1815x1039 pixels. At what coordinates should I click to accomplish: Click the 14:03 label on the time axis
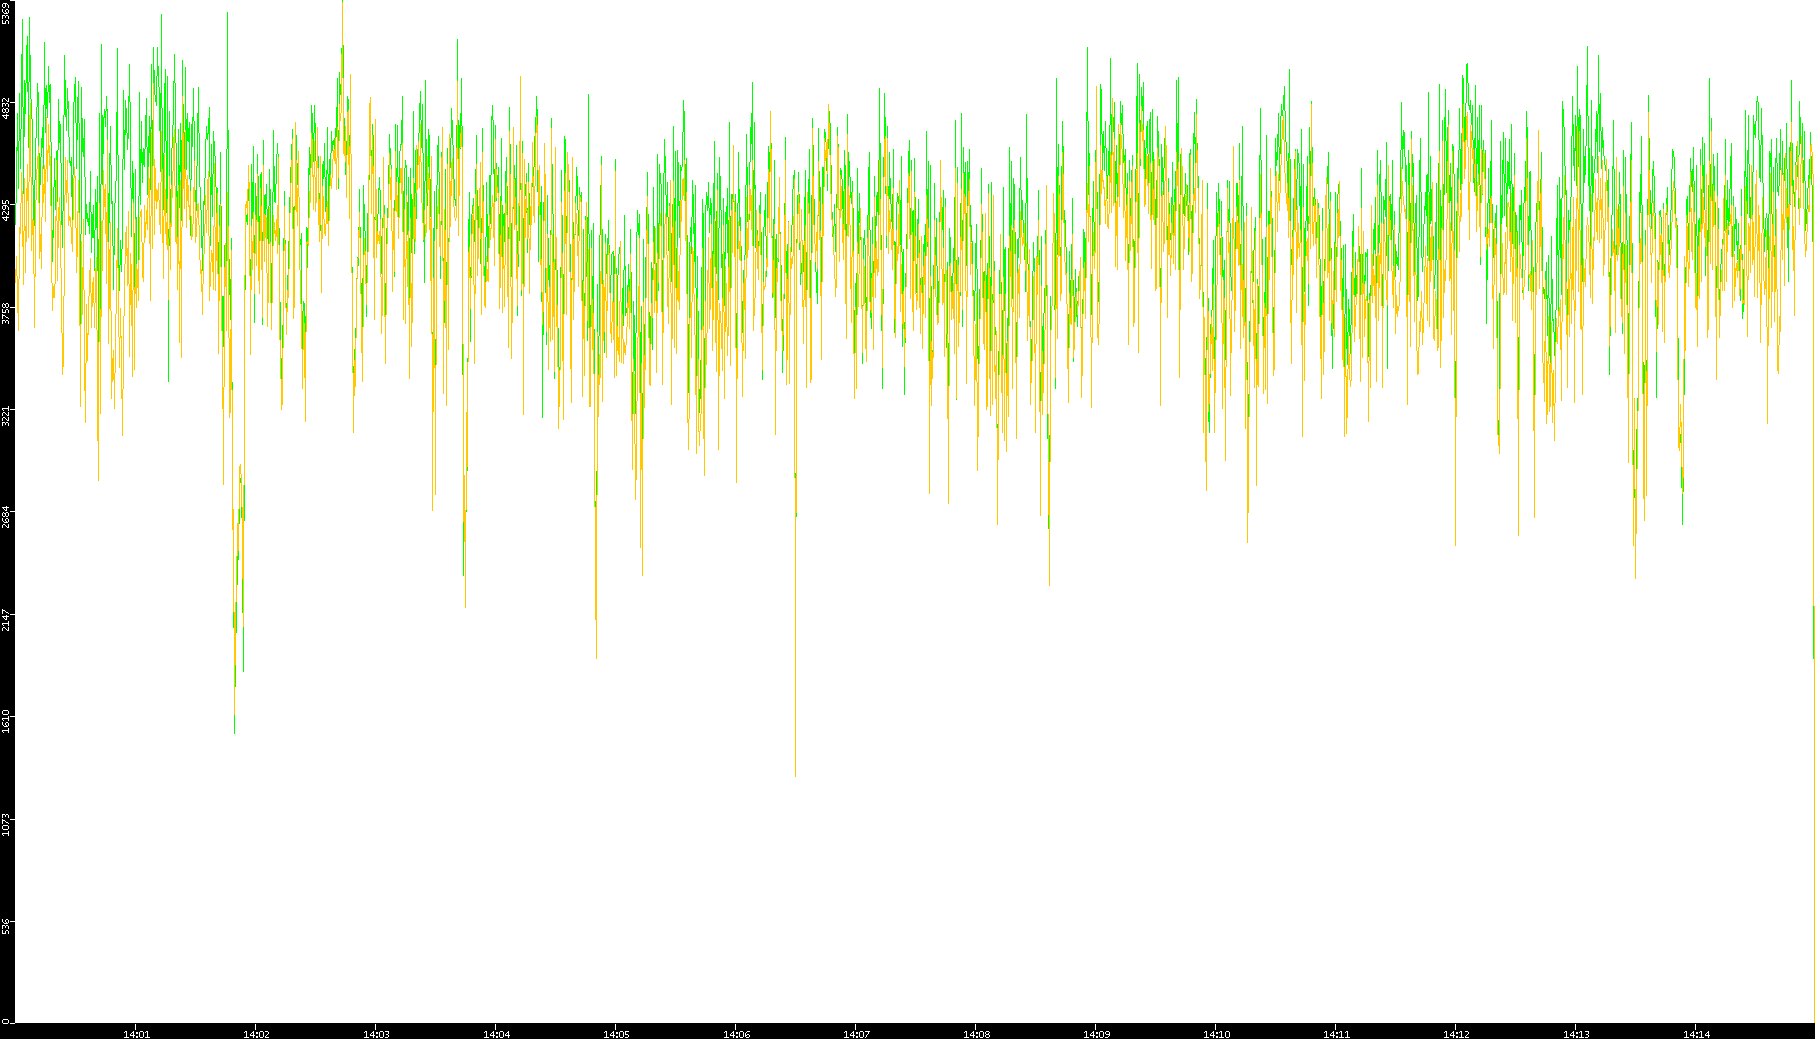pyautogui.click(x=376, y=1034)
